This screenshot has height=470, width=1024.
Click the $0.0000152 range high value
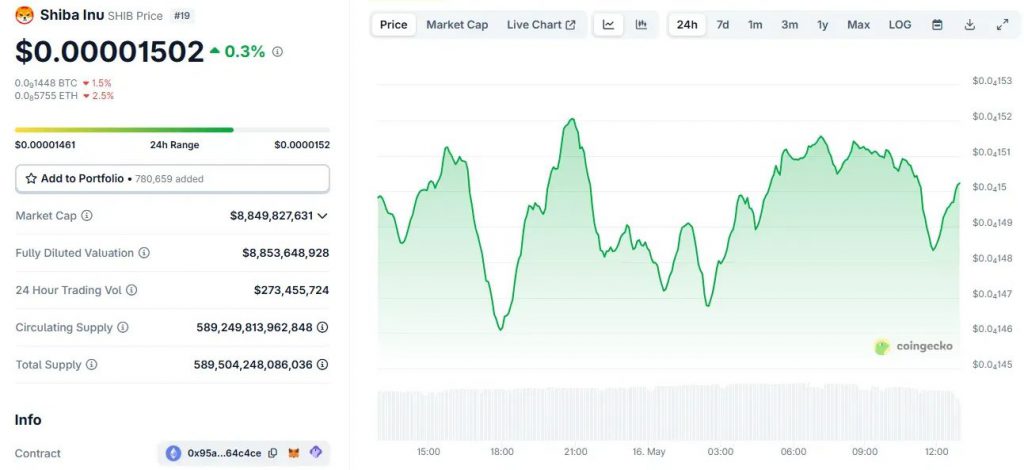pos(302,145)
